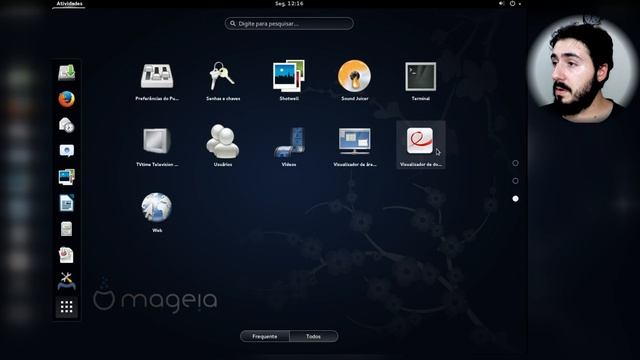640x360 pixels.
Task: Launch the Web browser globe app
Action: [157, 212]
